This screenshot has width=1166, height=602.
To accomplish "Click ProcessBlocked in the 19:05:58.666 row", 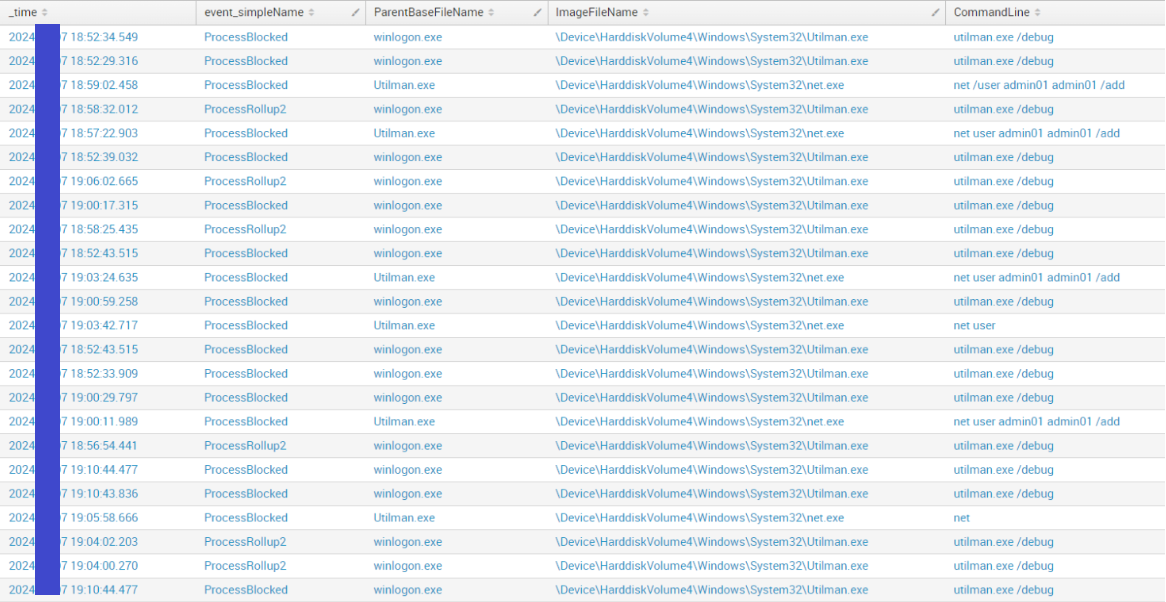I will (245, 518).
